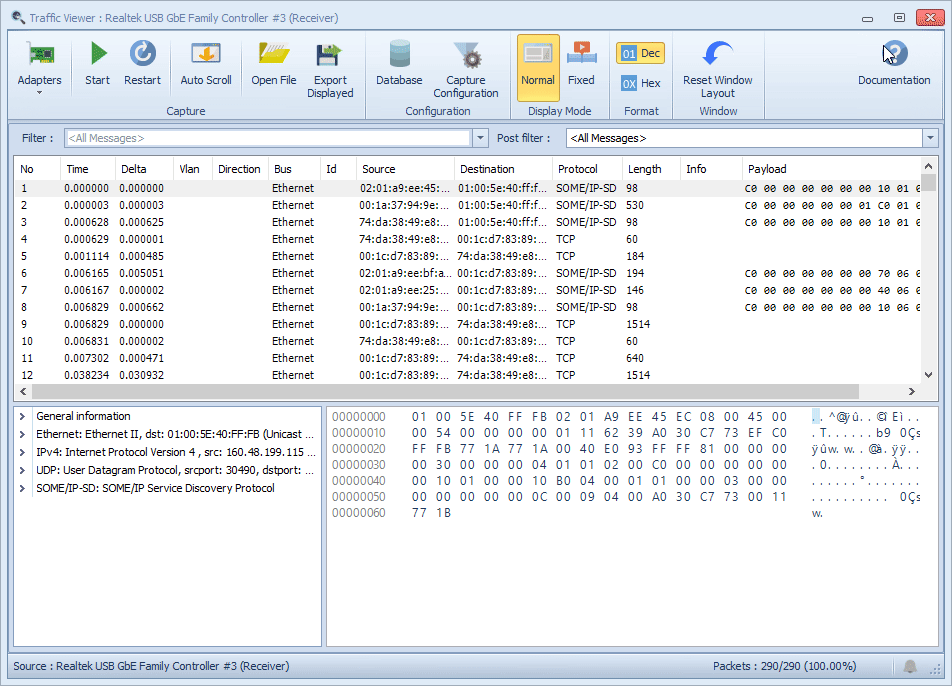This screenshot has width=952, height=686.
Task: Click the Traffic Viewer magnifier title icon
Action: [x=18, y=18]
